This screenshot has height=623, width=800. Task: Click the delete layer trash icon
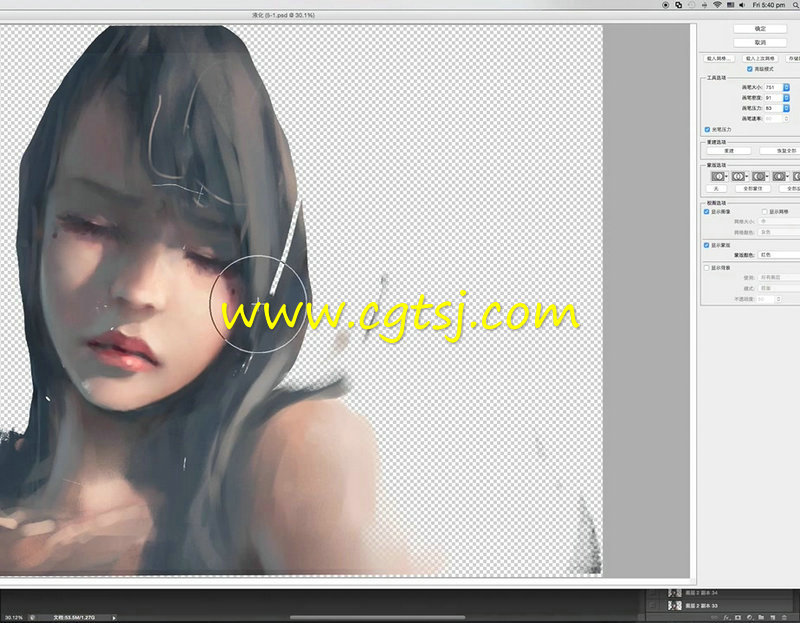(x=785, y=618)
